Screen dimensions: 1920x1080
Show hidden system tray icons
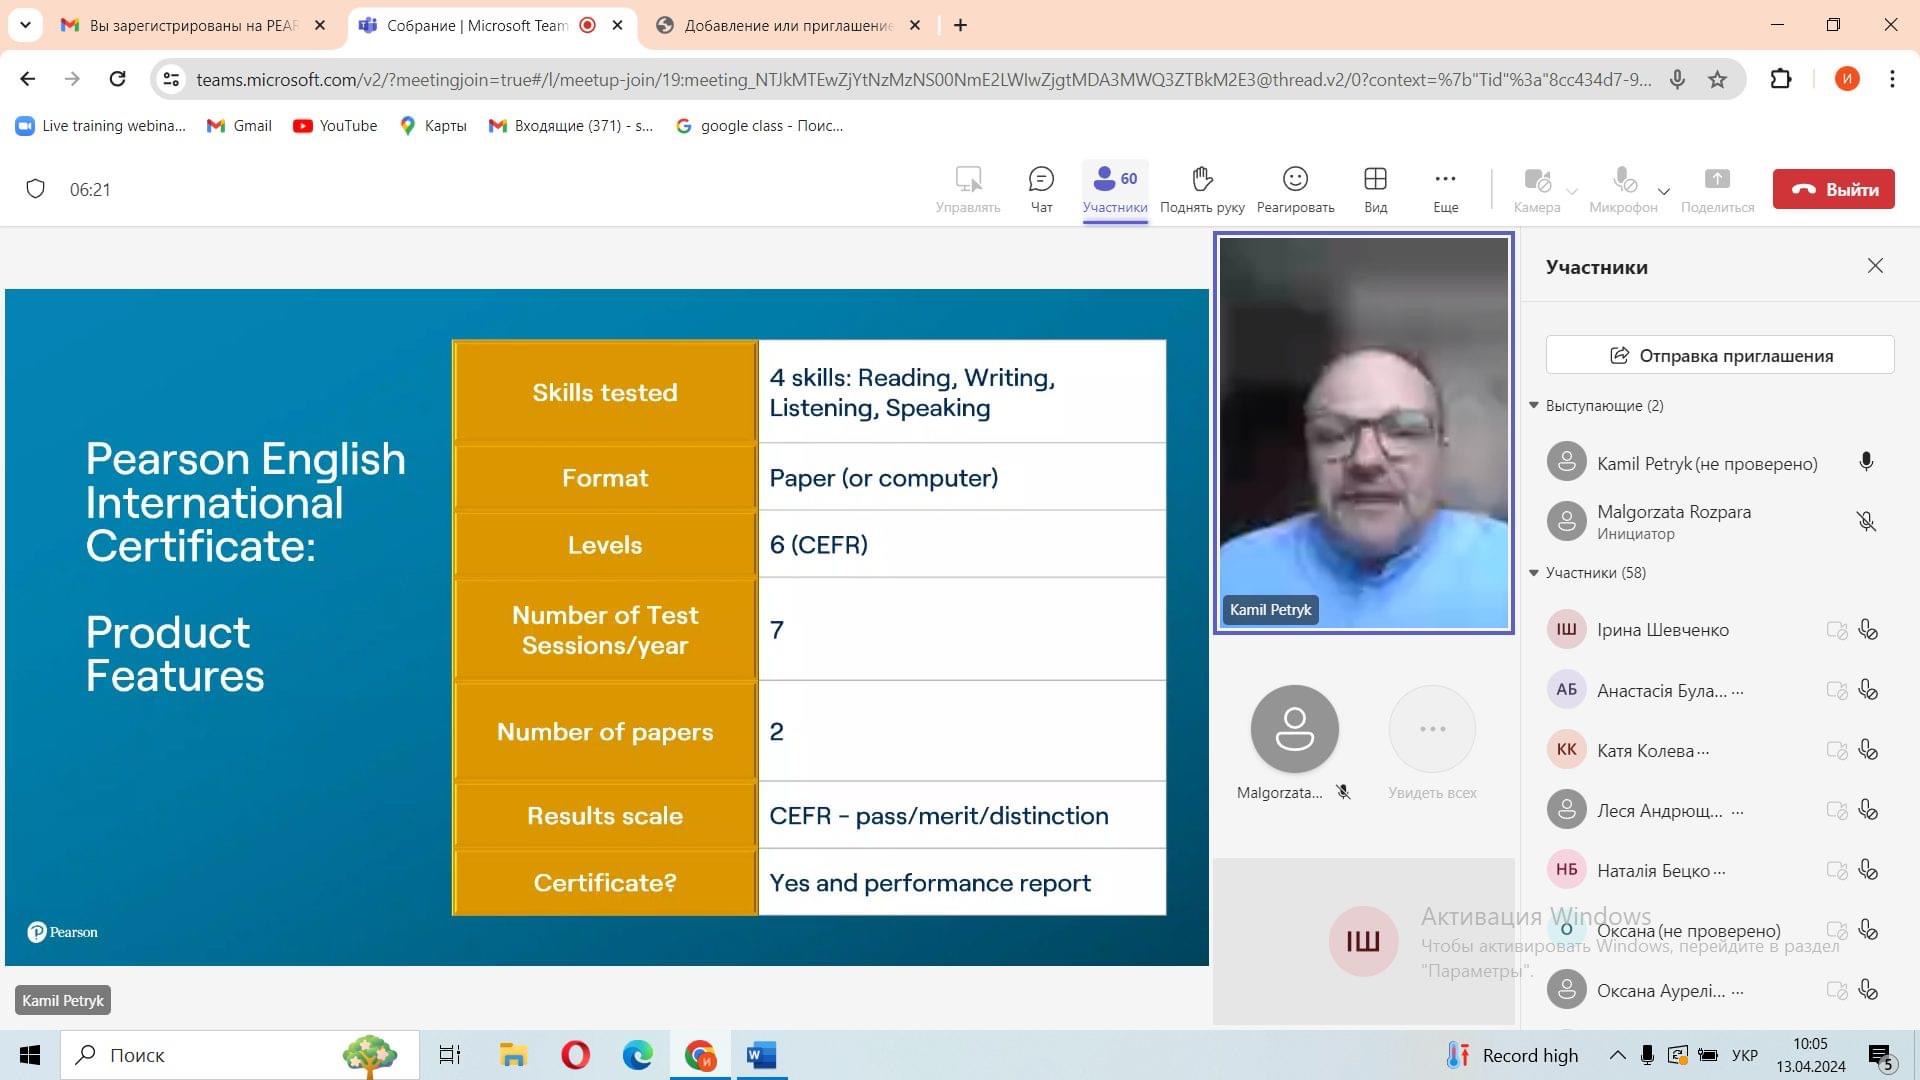pos(1616,1055)
